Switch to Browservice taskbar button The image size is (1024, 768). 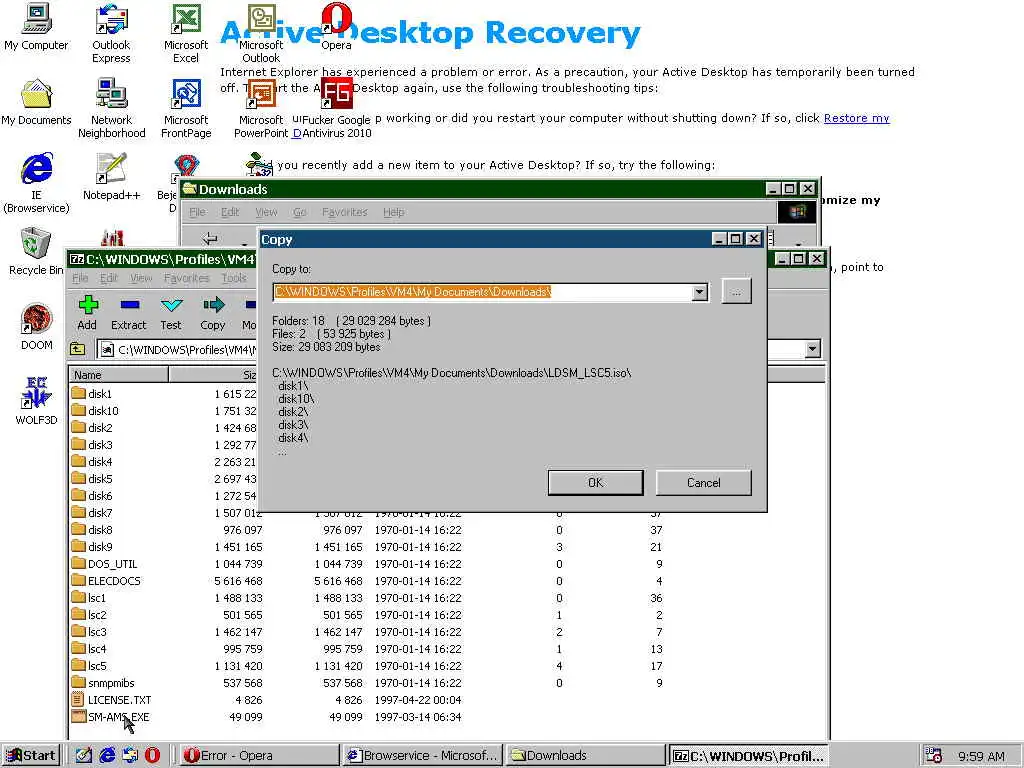423,756
